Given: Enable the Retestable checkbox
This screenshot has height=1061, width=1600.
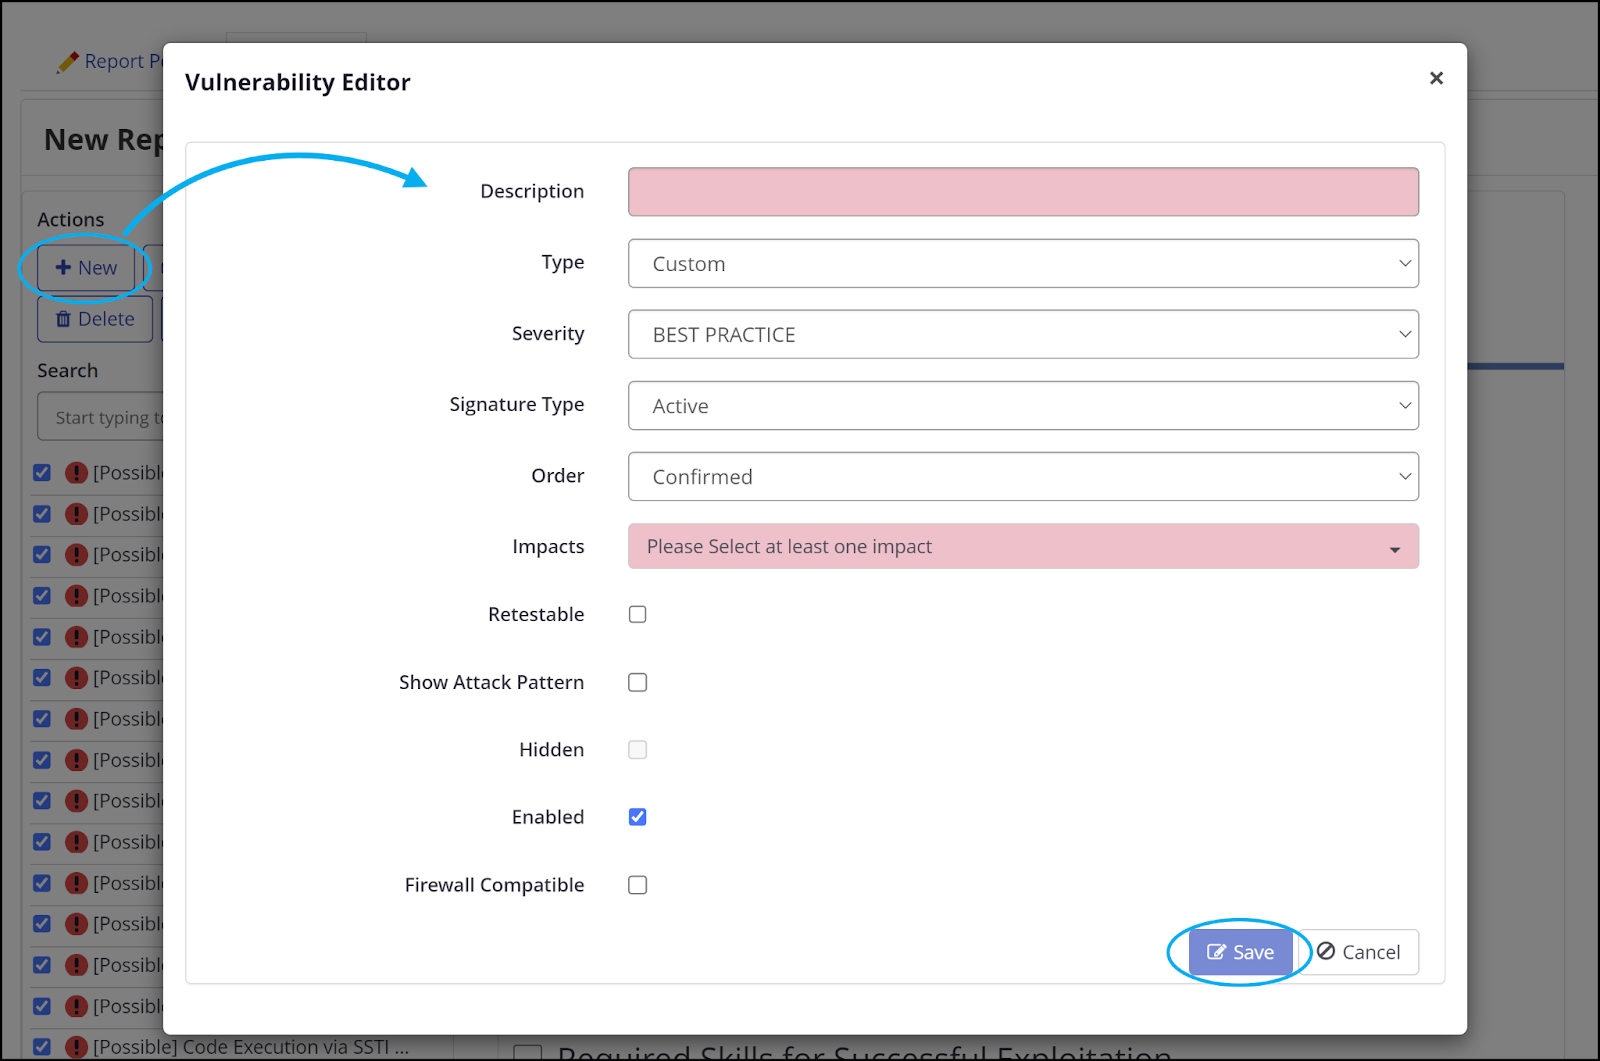Looking at the screenshot, I should tap(637, 614).
